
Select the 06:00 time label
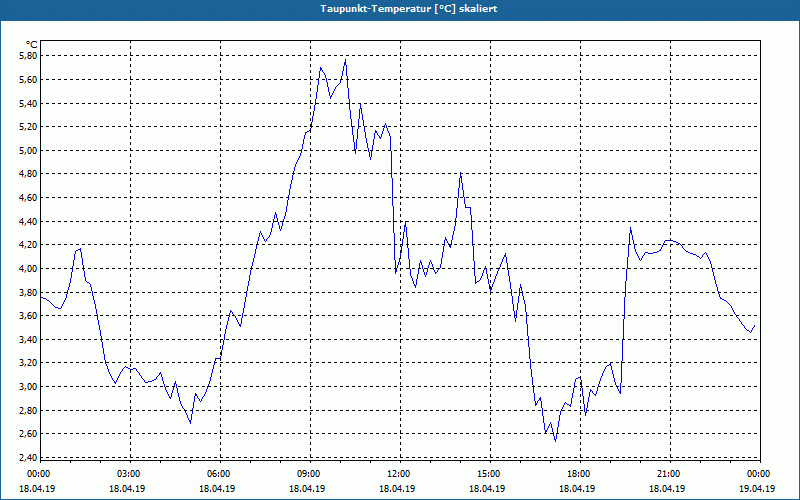click(x=220, y=474)
